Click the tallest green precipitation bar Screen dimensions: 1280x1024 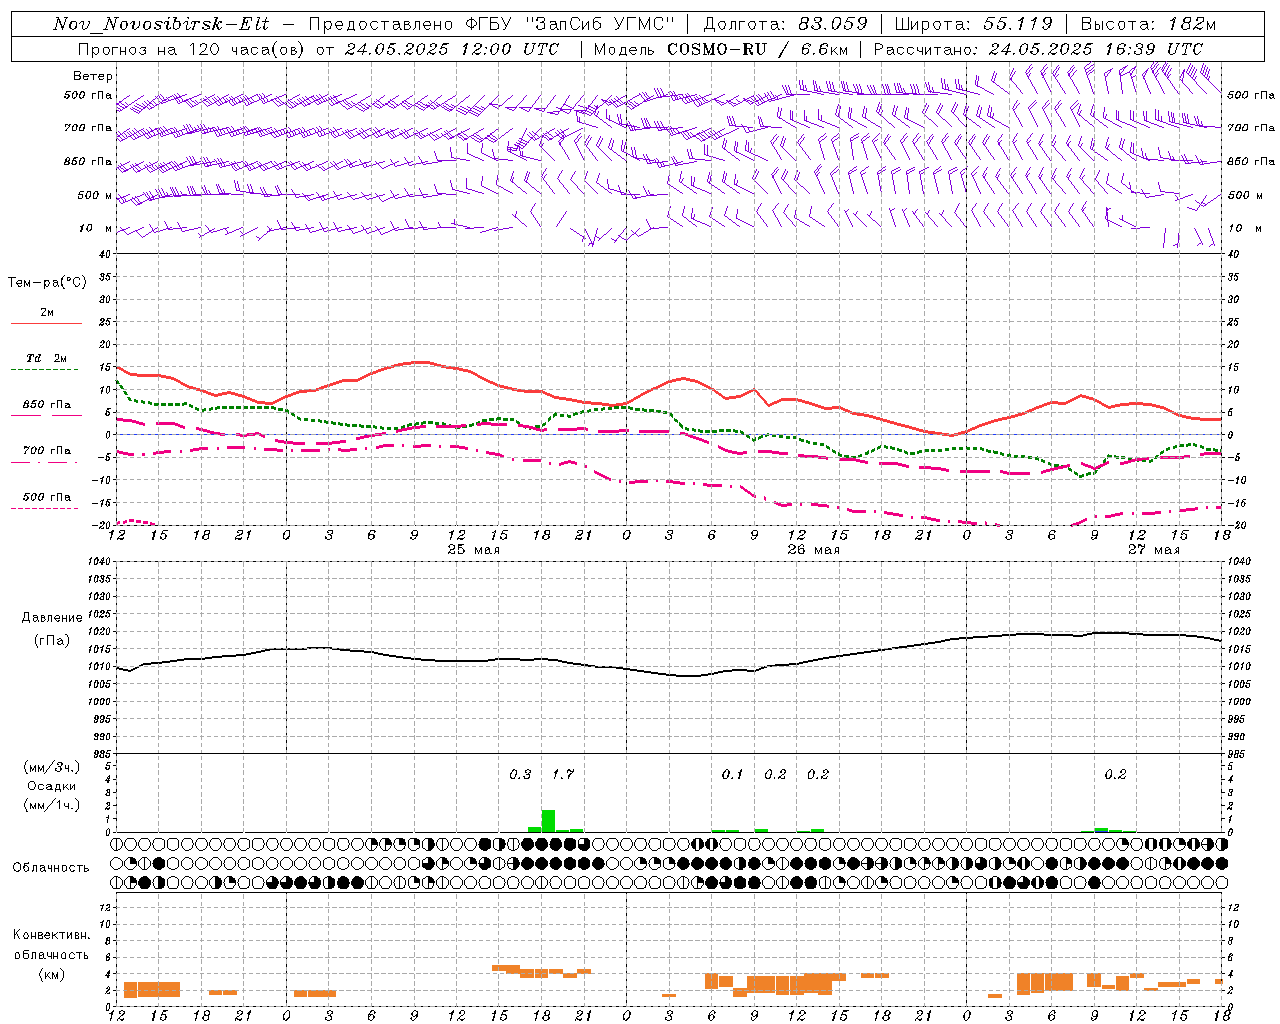(x=548, y=821)
